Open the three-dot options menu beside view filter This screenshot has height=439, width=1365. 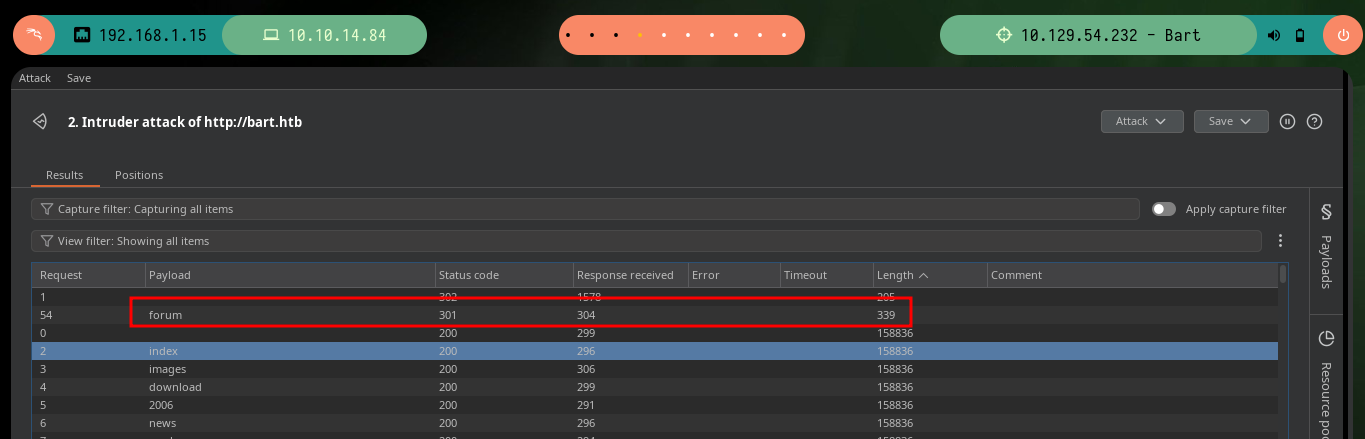(1280, 241)
